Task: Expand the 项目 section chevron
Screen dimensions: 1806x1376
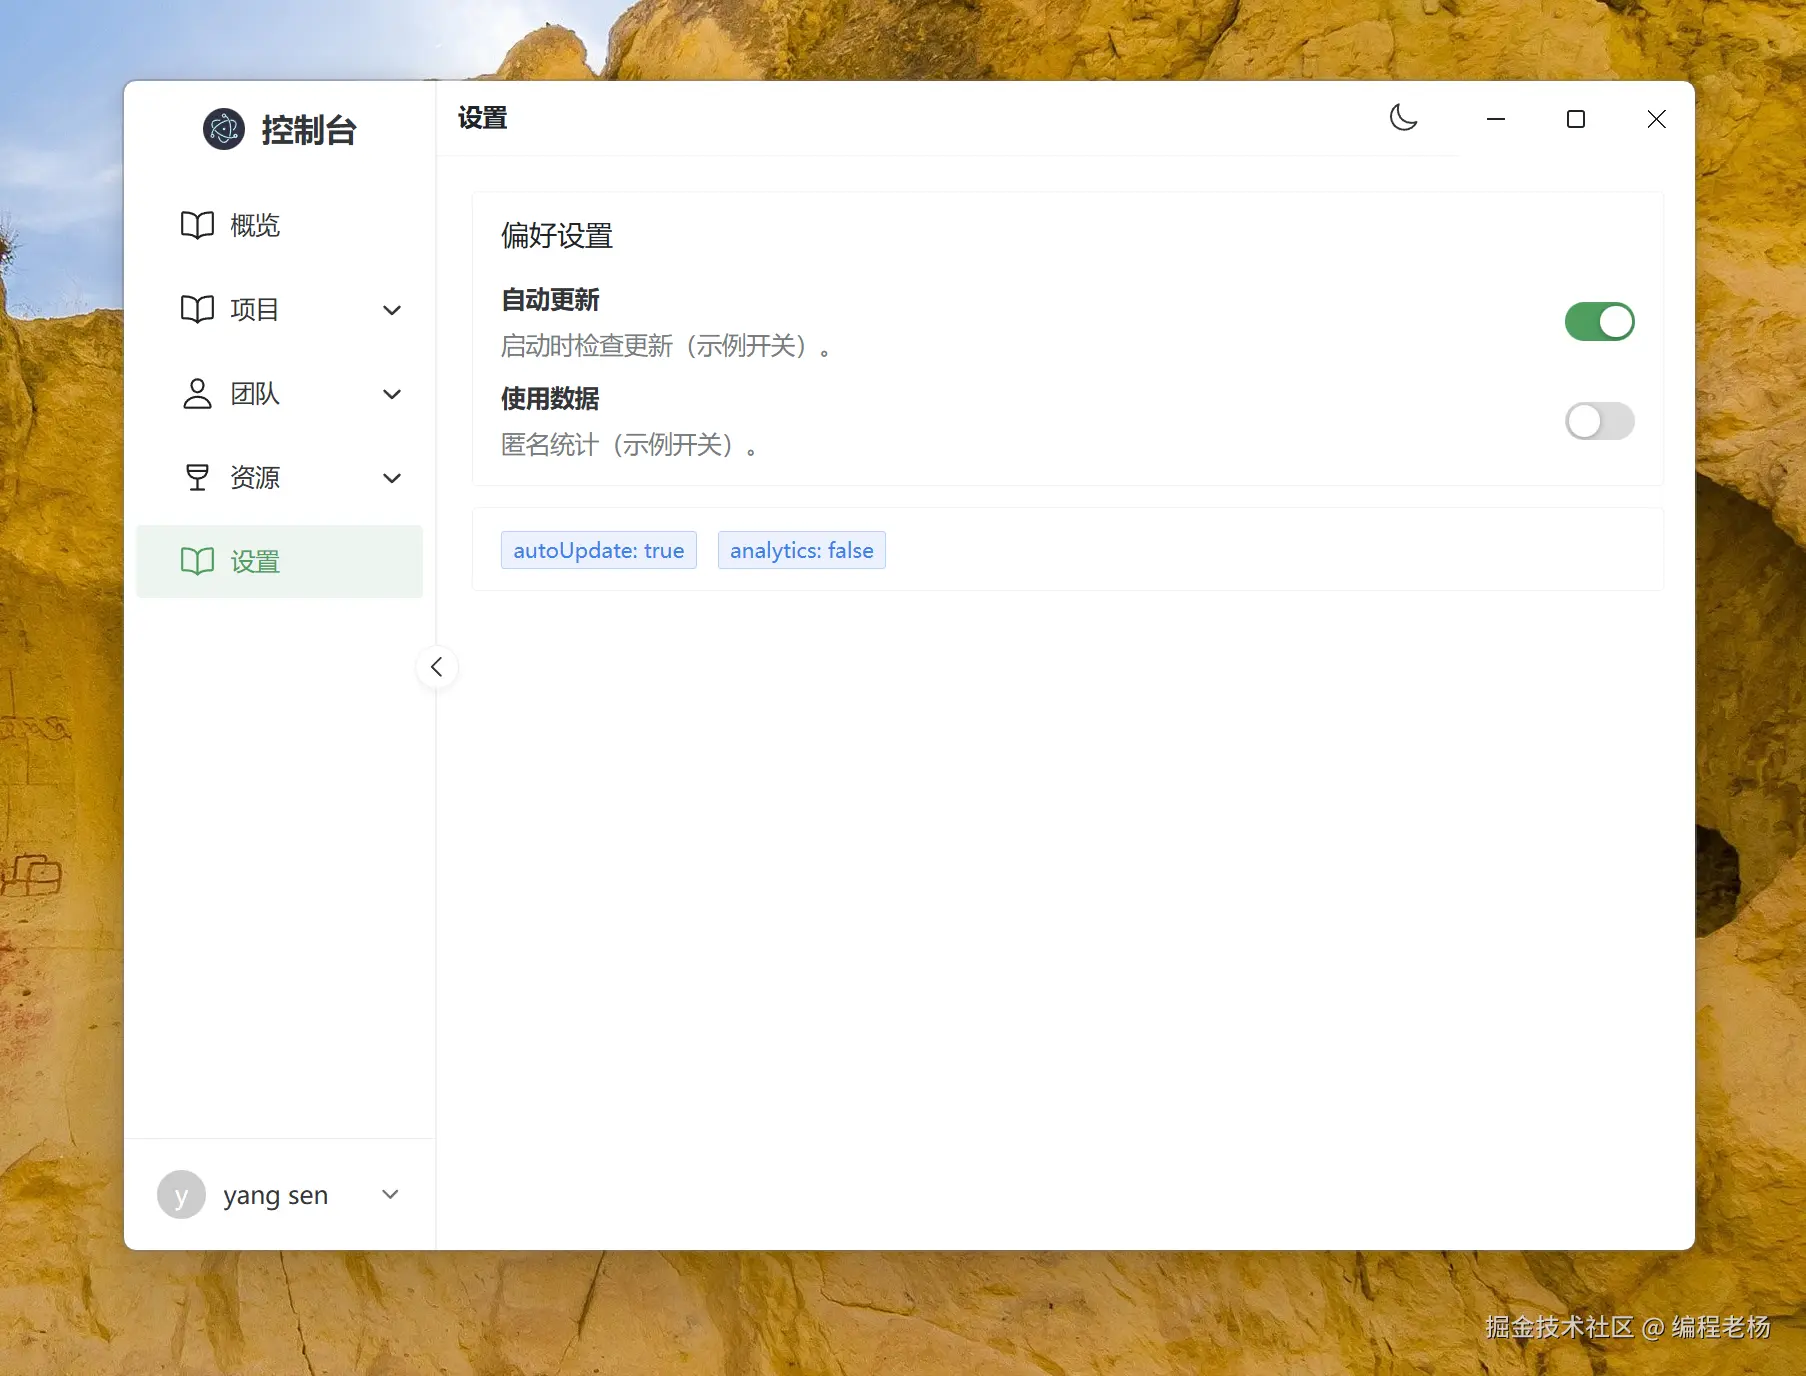Action: tap(391, 310)
